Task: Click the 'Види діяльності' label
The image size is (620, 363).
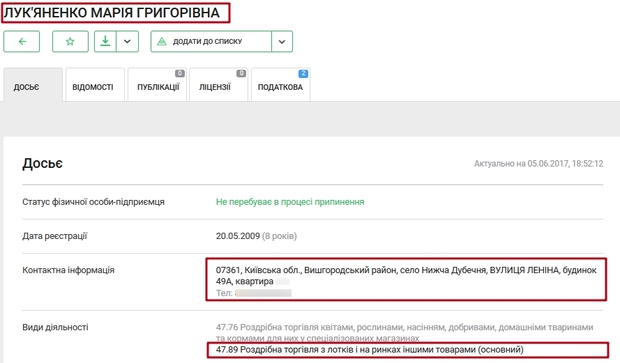Action: coord(55,327)
